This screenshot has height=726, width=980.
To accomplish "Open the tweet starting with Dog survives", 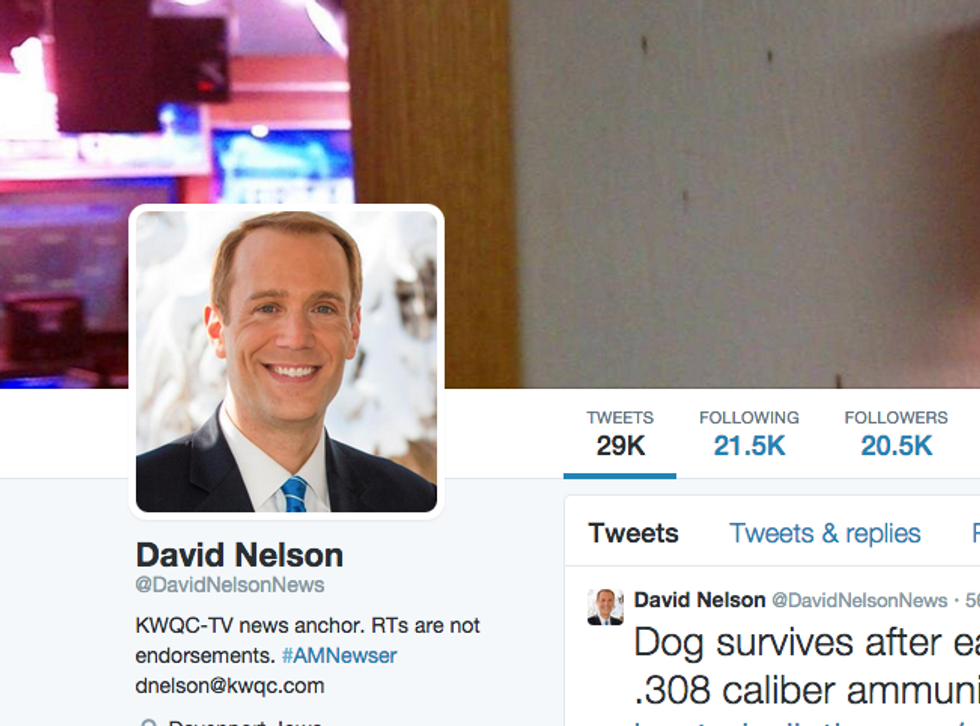I will coord(807,667).
